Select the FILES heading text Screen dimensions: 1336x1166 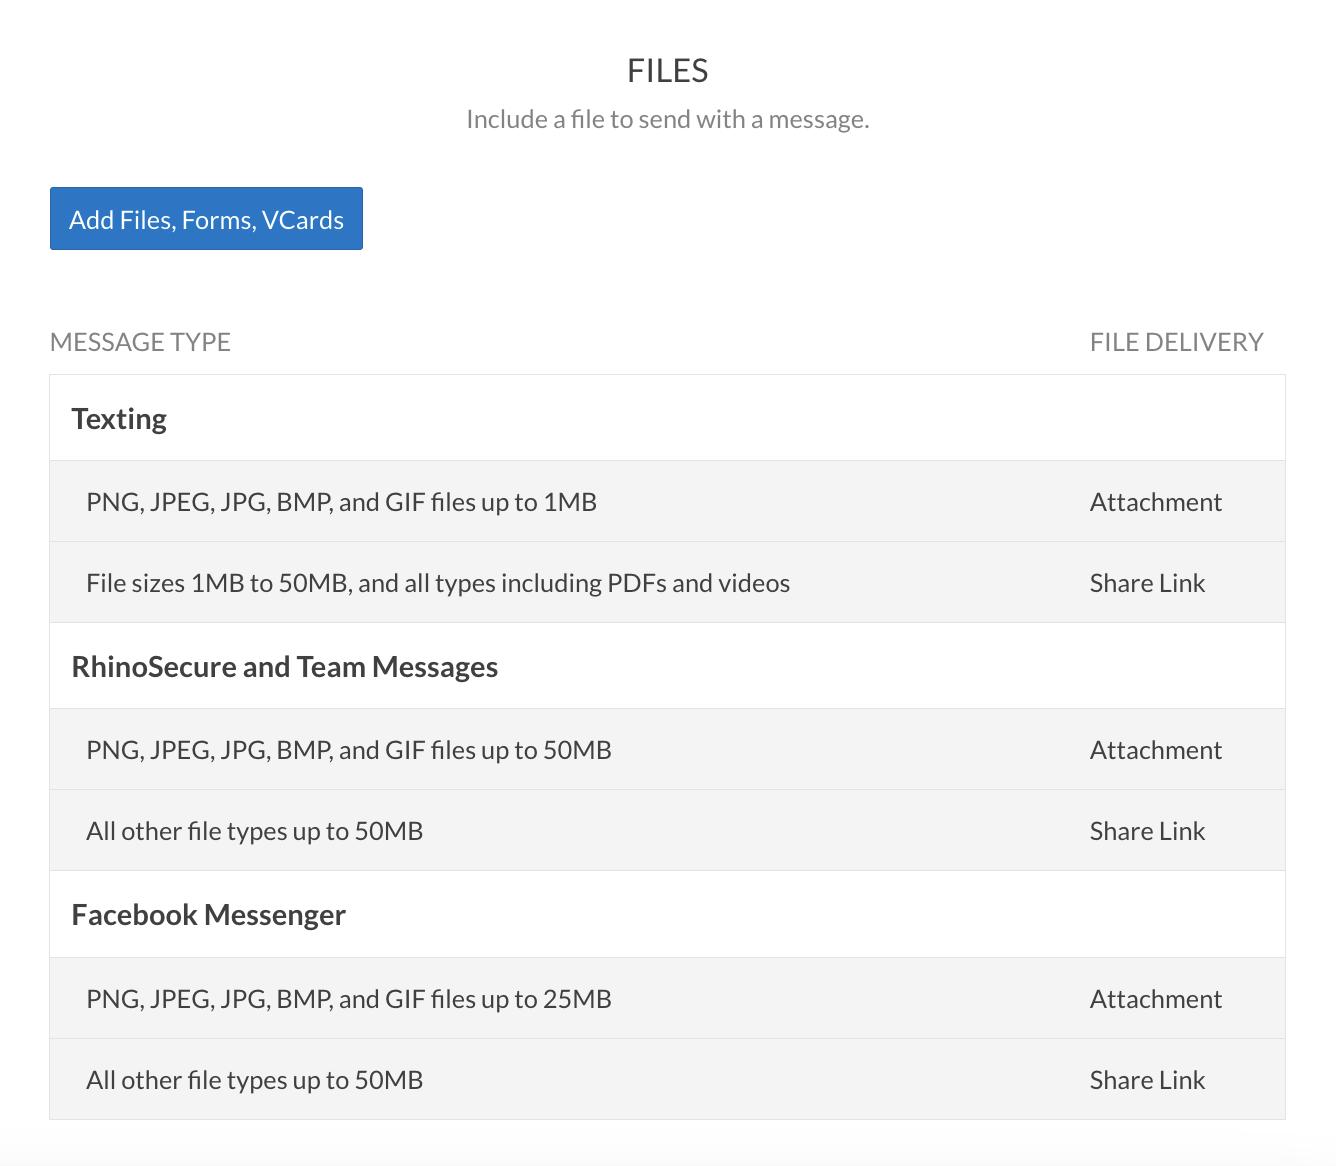click(668, 71)
